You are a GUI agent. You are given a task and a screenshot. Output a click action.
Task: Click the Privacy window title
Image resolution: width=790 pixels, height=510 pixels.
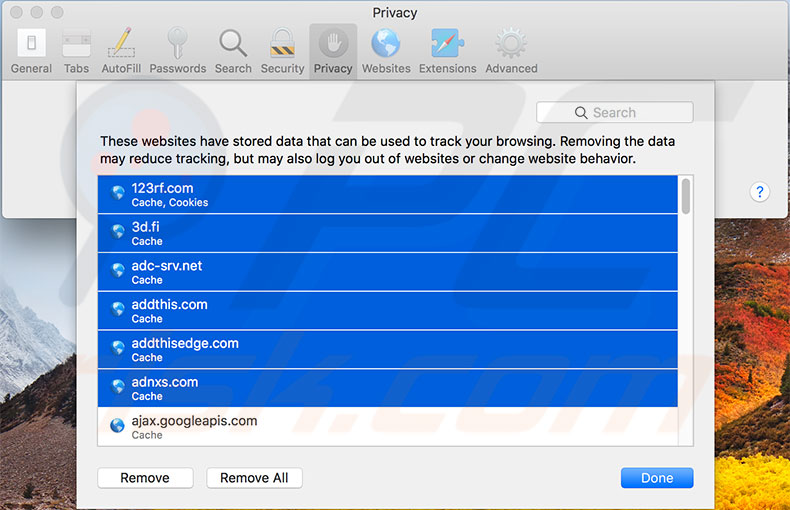click(394, 13)
